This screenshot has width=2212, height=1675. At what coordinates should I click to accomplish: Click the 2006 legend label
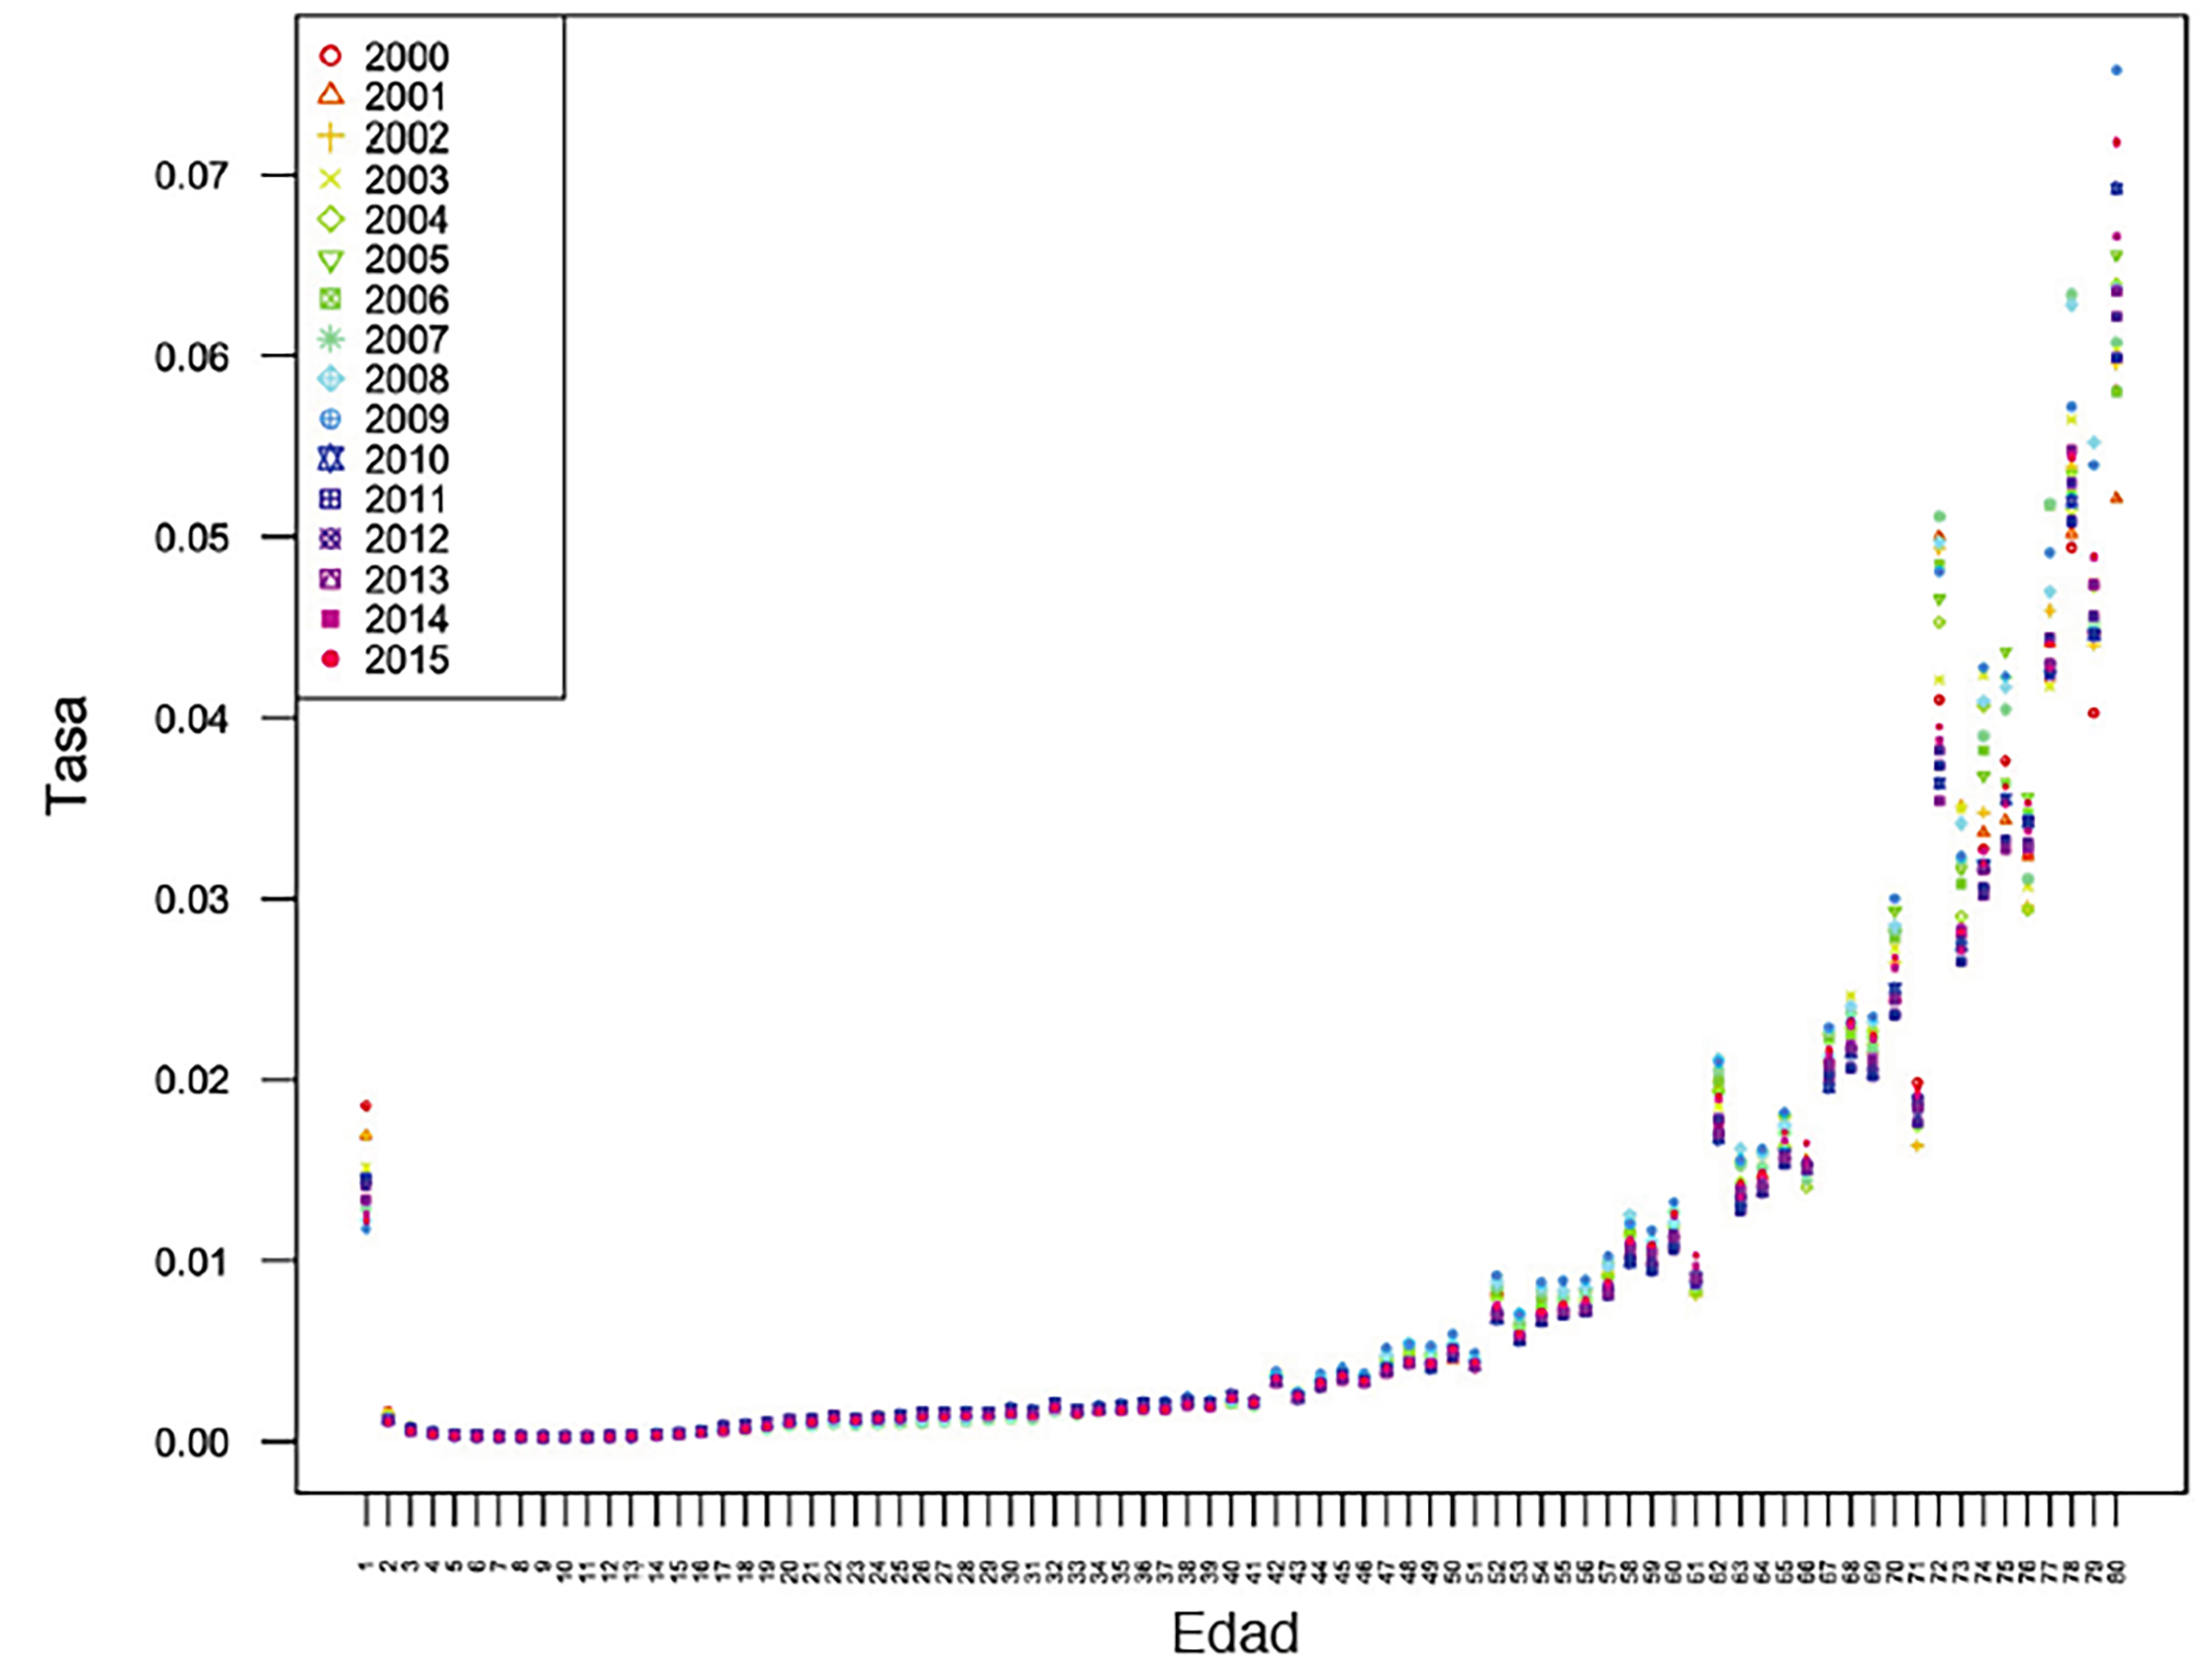point(406,300)
